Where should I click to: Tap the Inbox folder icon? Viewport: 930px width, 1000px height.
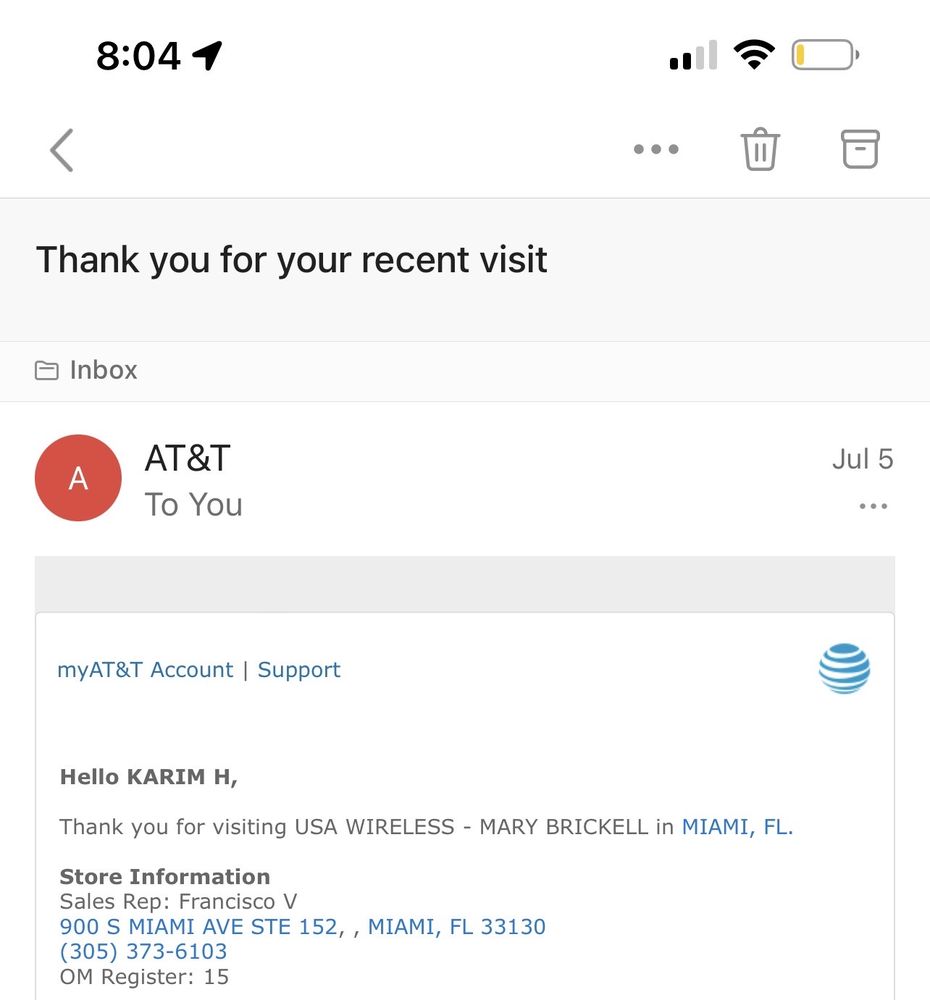pyautogui.click(x=47, y=370)
